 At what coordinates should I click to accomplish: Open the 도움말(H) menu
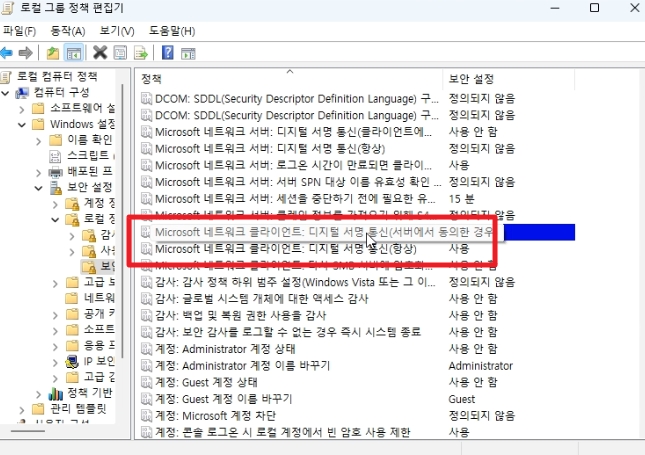click(x=172, y=31)
